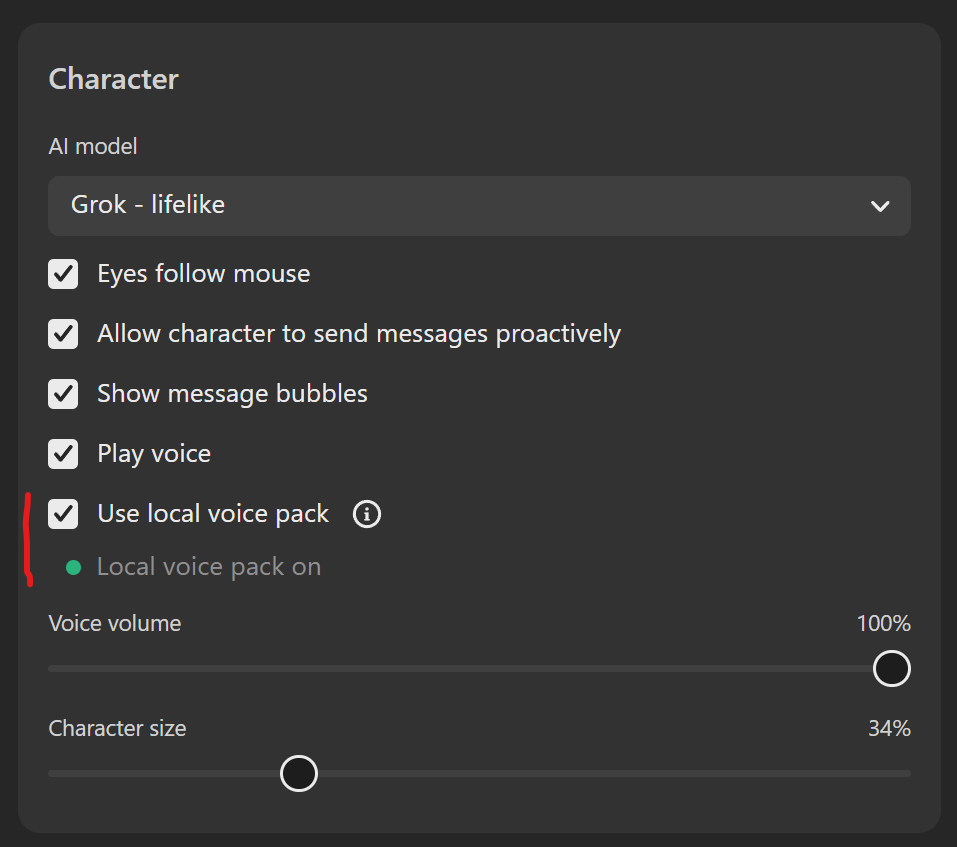Click the info icon beside Use local voice pack
The width and height of the screenshot is (957, 847).
(x=367, y=514)
